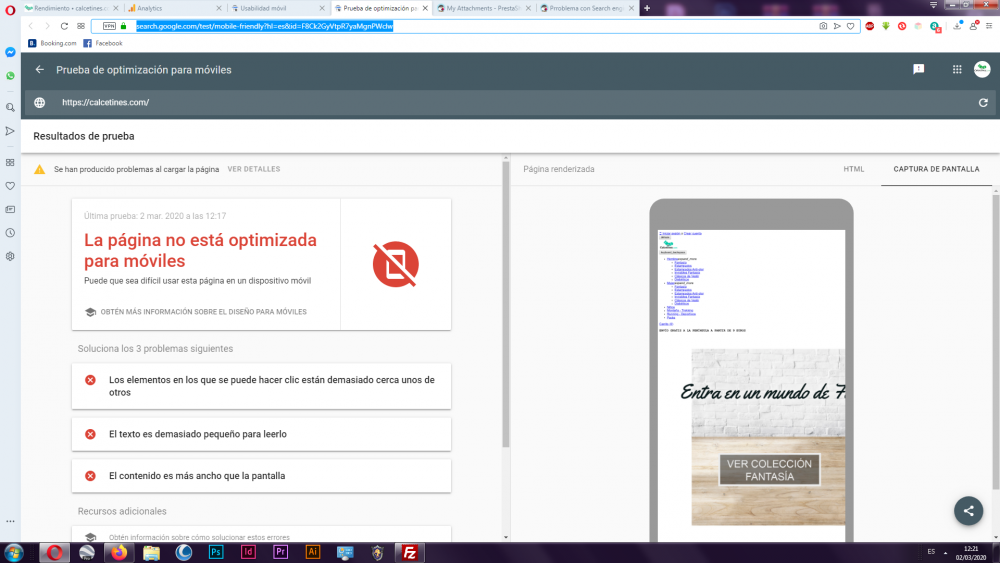
Task: Open Speed Dial from the sidebar grid icon
Action: pyautogui.click(x=10, y=163)
